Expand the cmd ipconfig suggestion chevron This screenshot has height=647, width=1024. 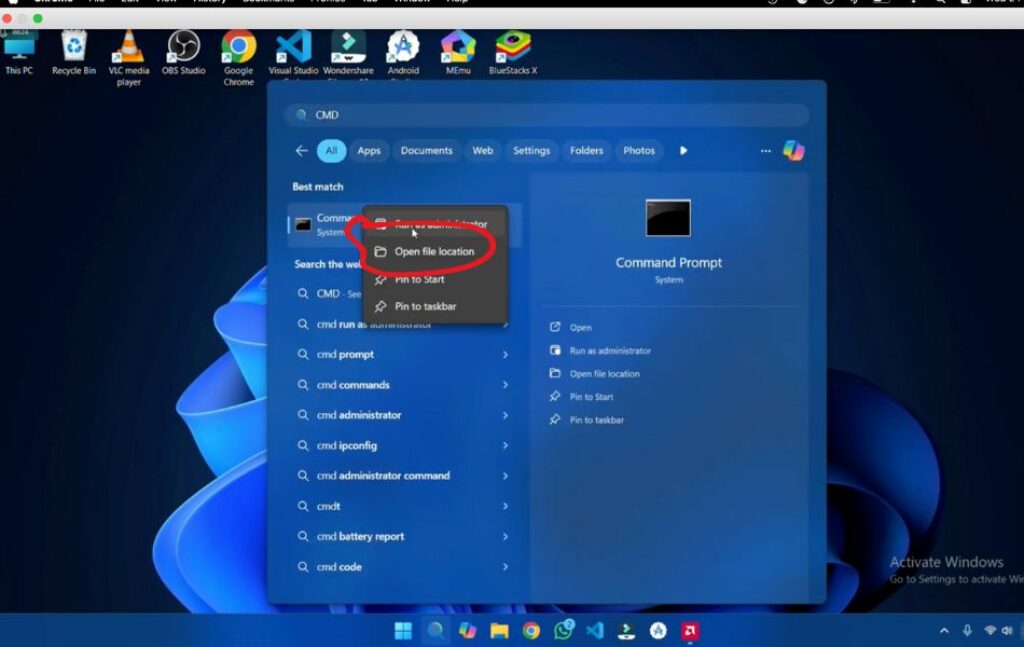(x=505, y=445)
